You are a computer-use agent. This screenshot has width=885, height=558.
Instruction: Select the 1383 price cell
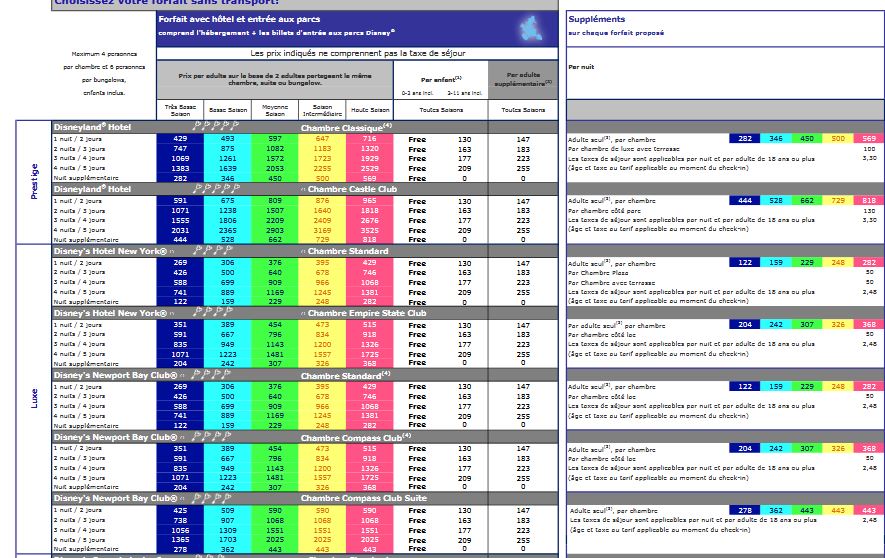point(180,168)
